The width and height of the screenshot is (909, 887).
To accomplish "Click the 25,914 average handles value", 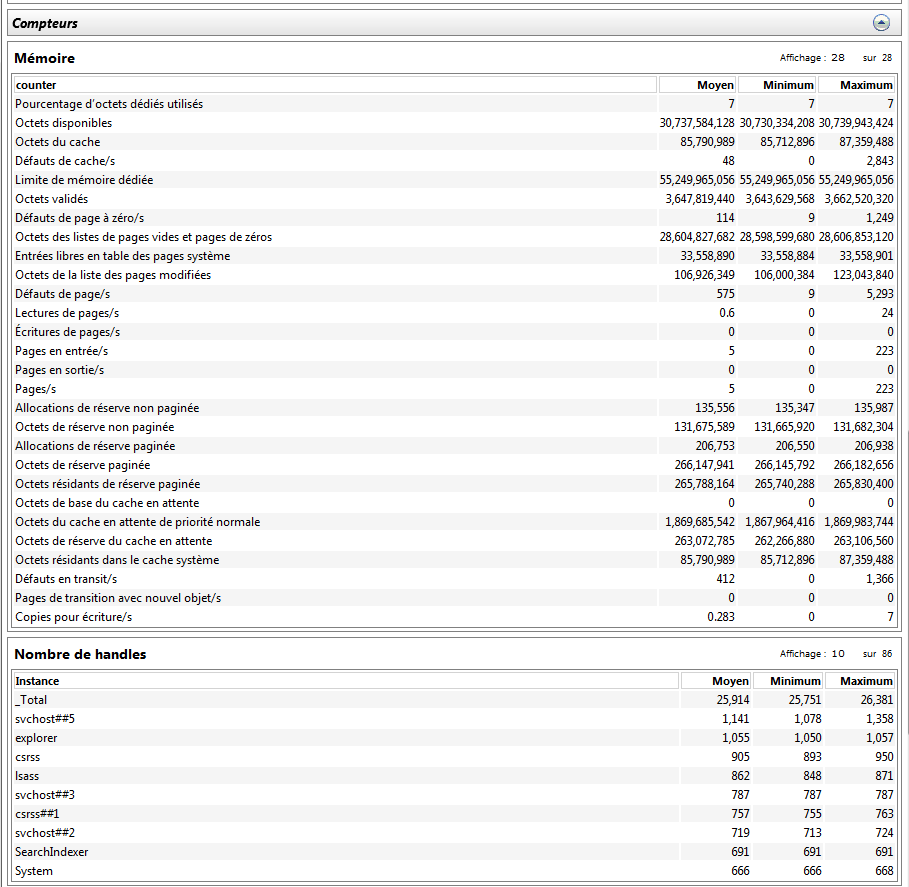I will point(733,700).
